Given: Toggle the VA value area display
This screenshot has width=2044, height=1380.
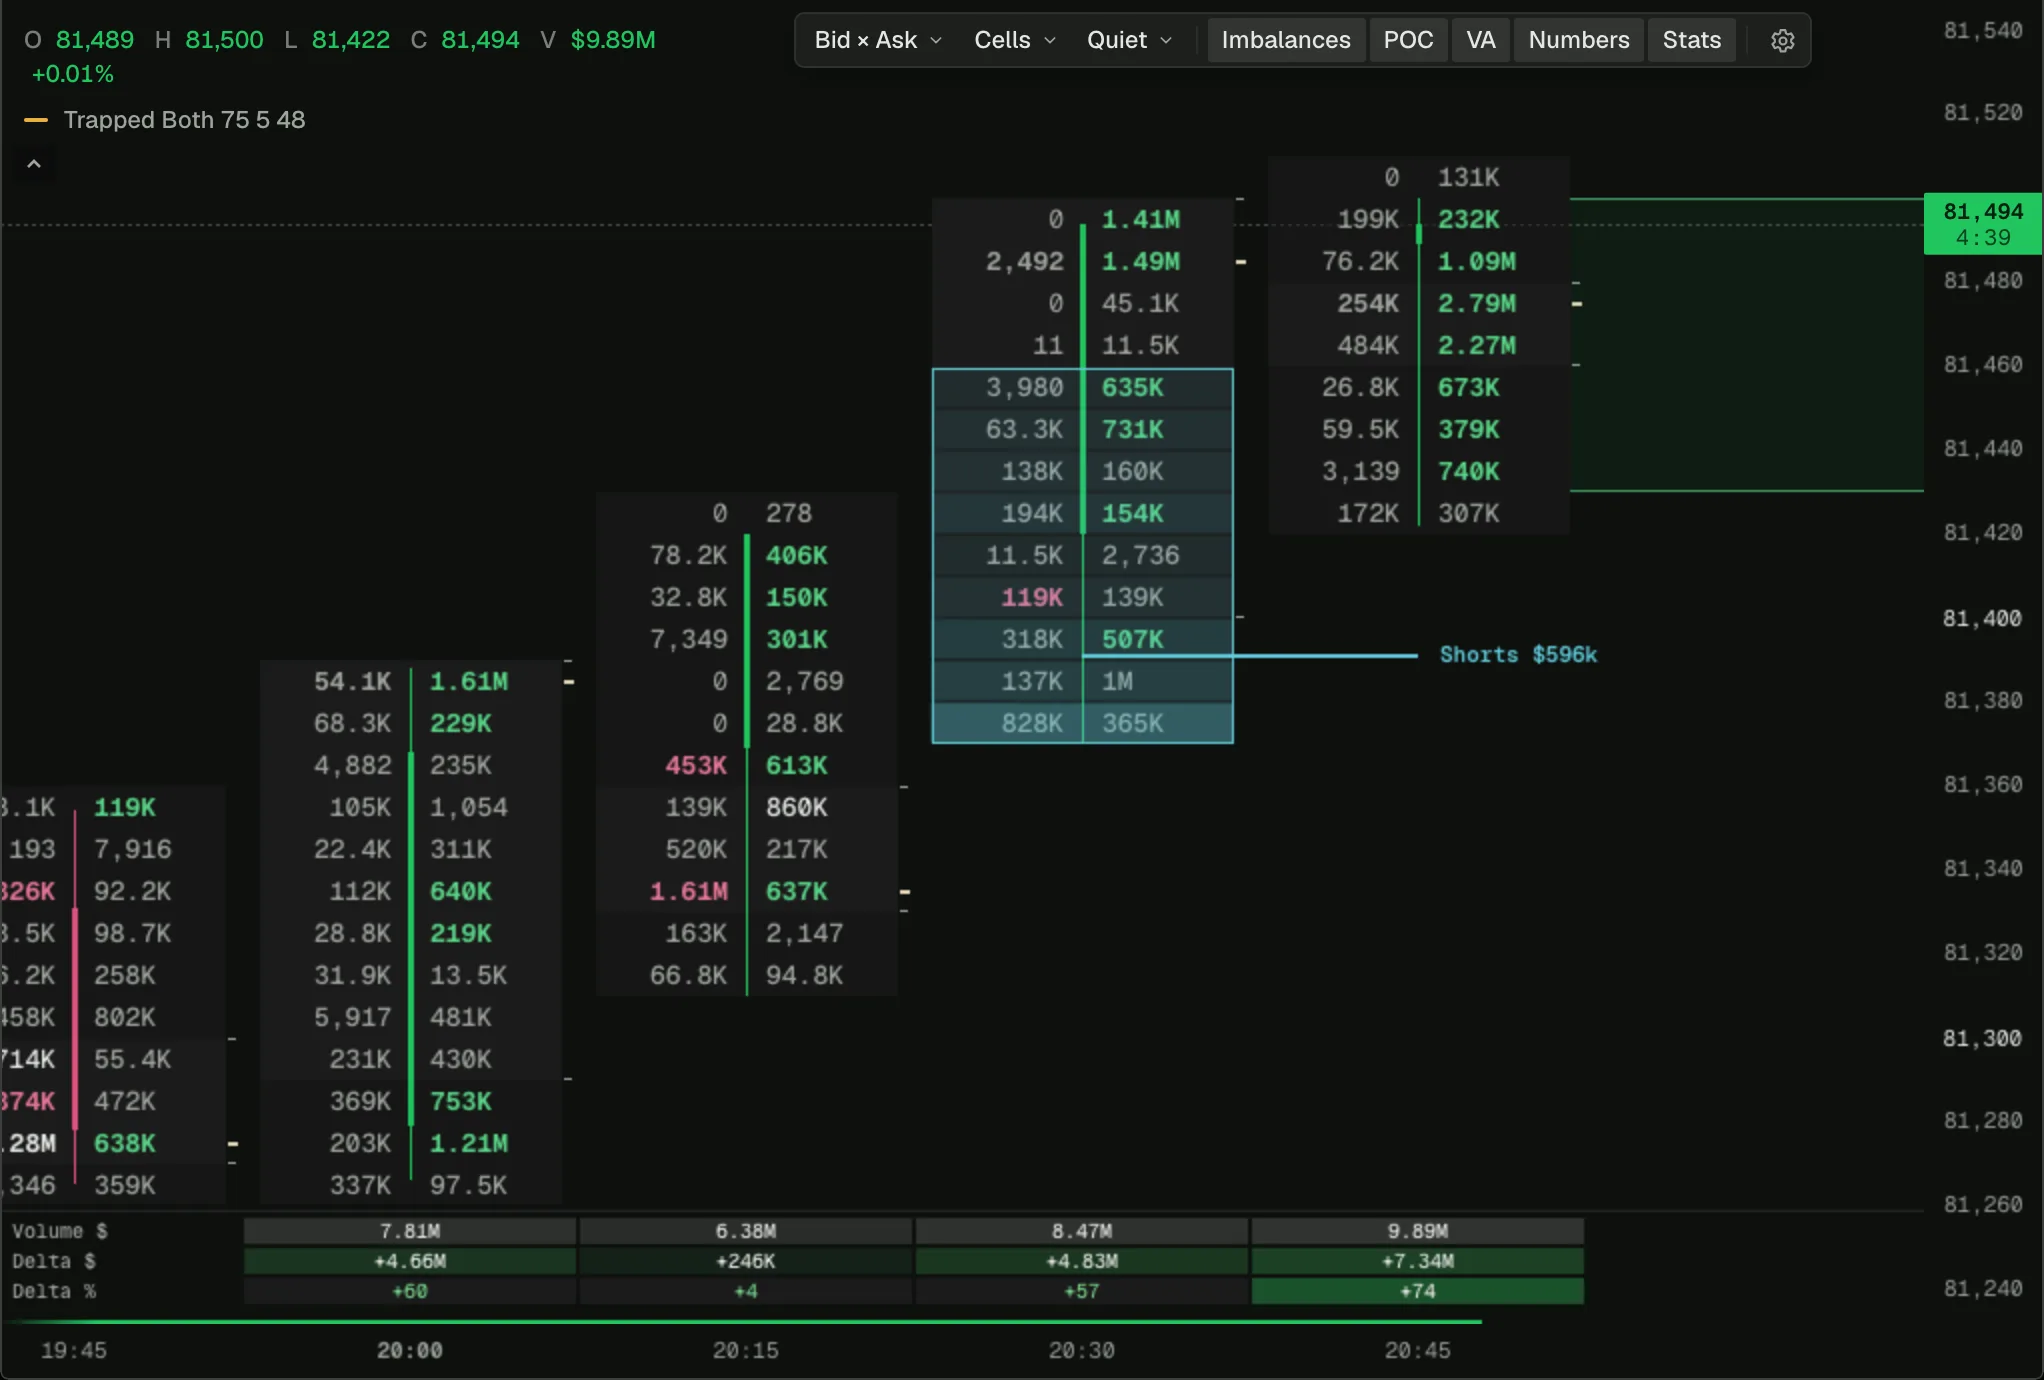Looking at the screenshot, I should 1481,40.
